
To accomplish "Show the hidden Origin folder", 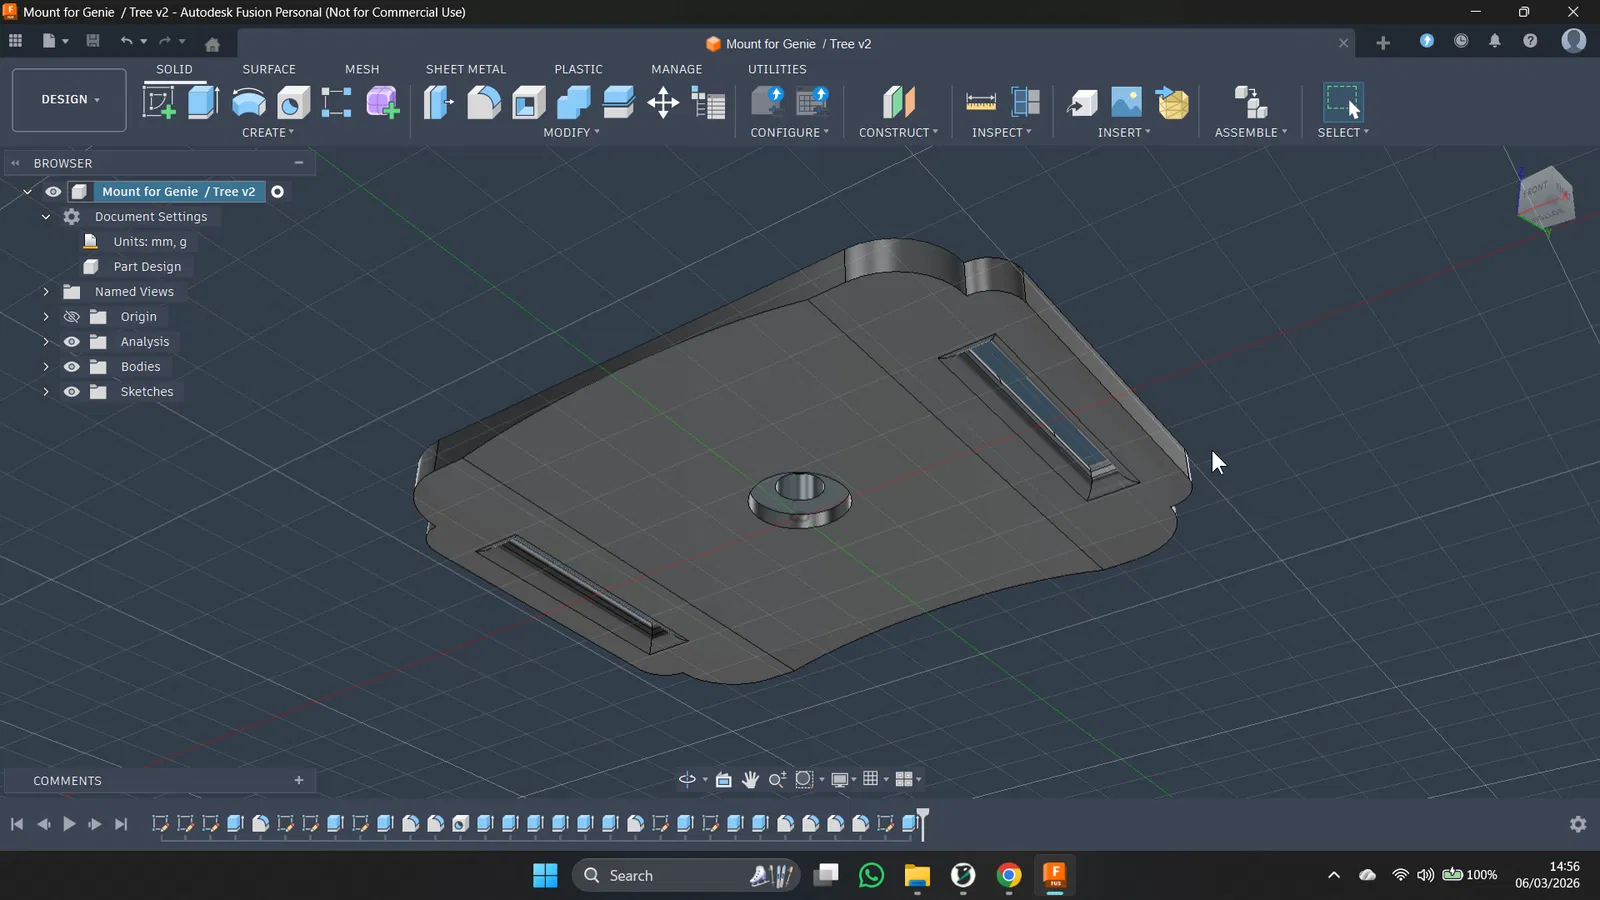I will tap(72, 317).
